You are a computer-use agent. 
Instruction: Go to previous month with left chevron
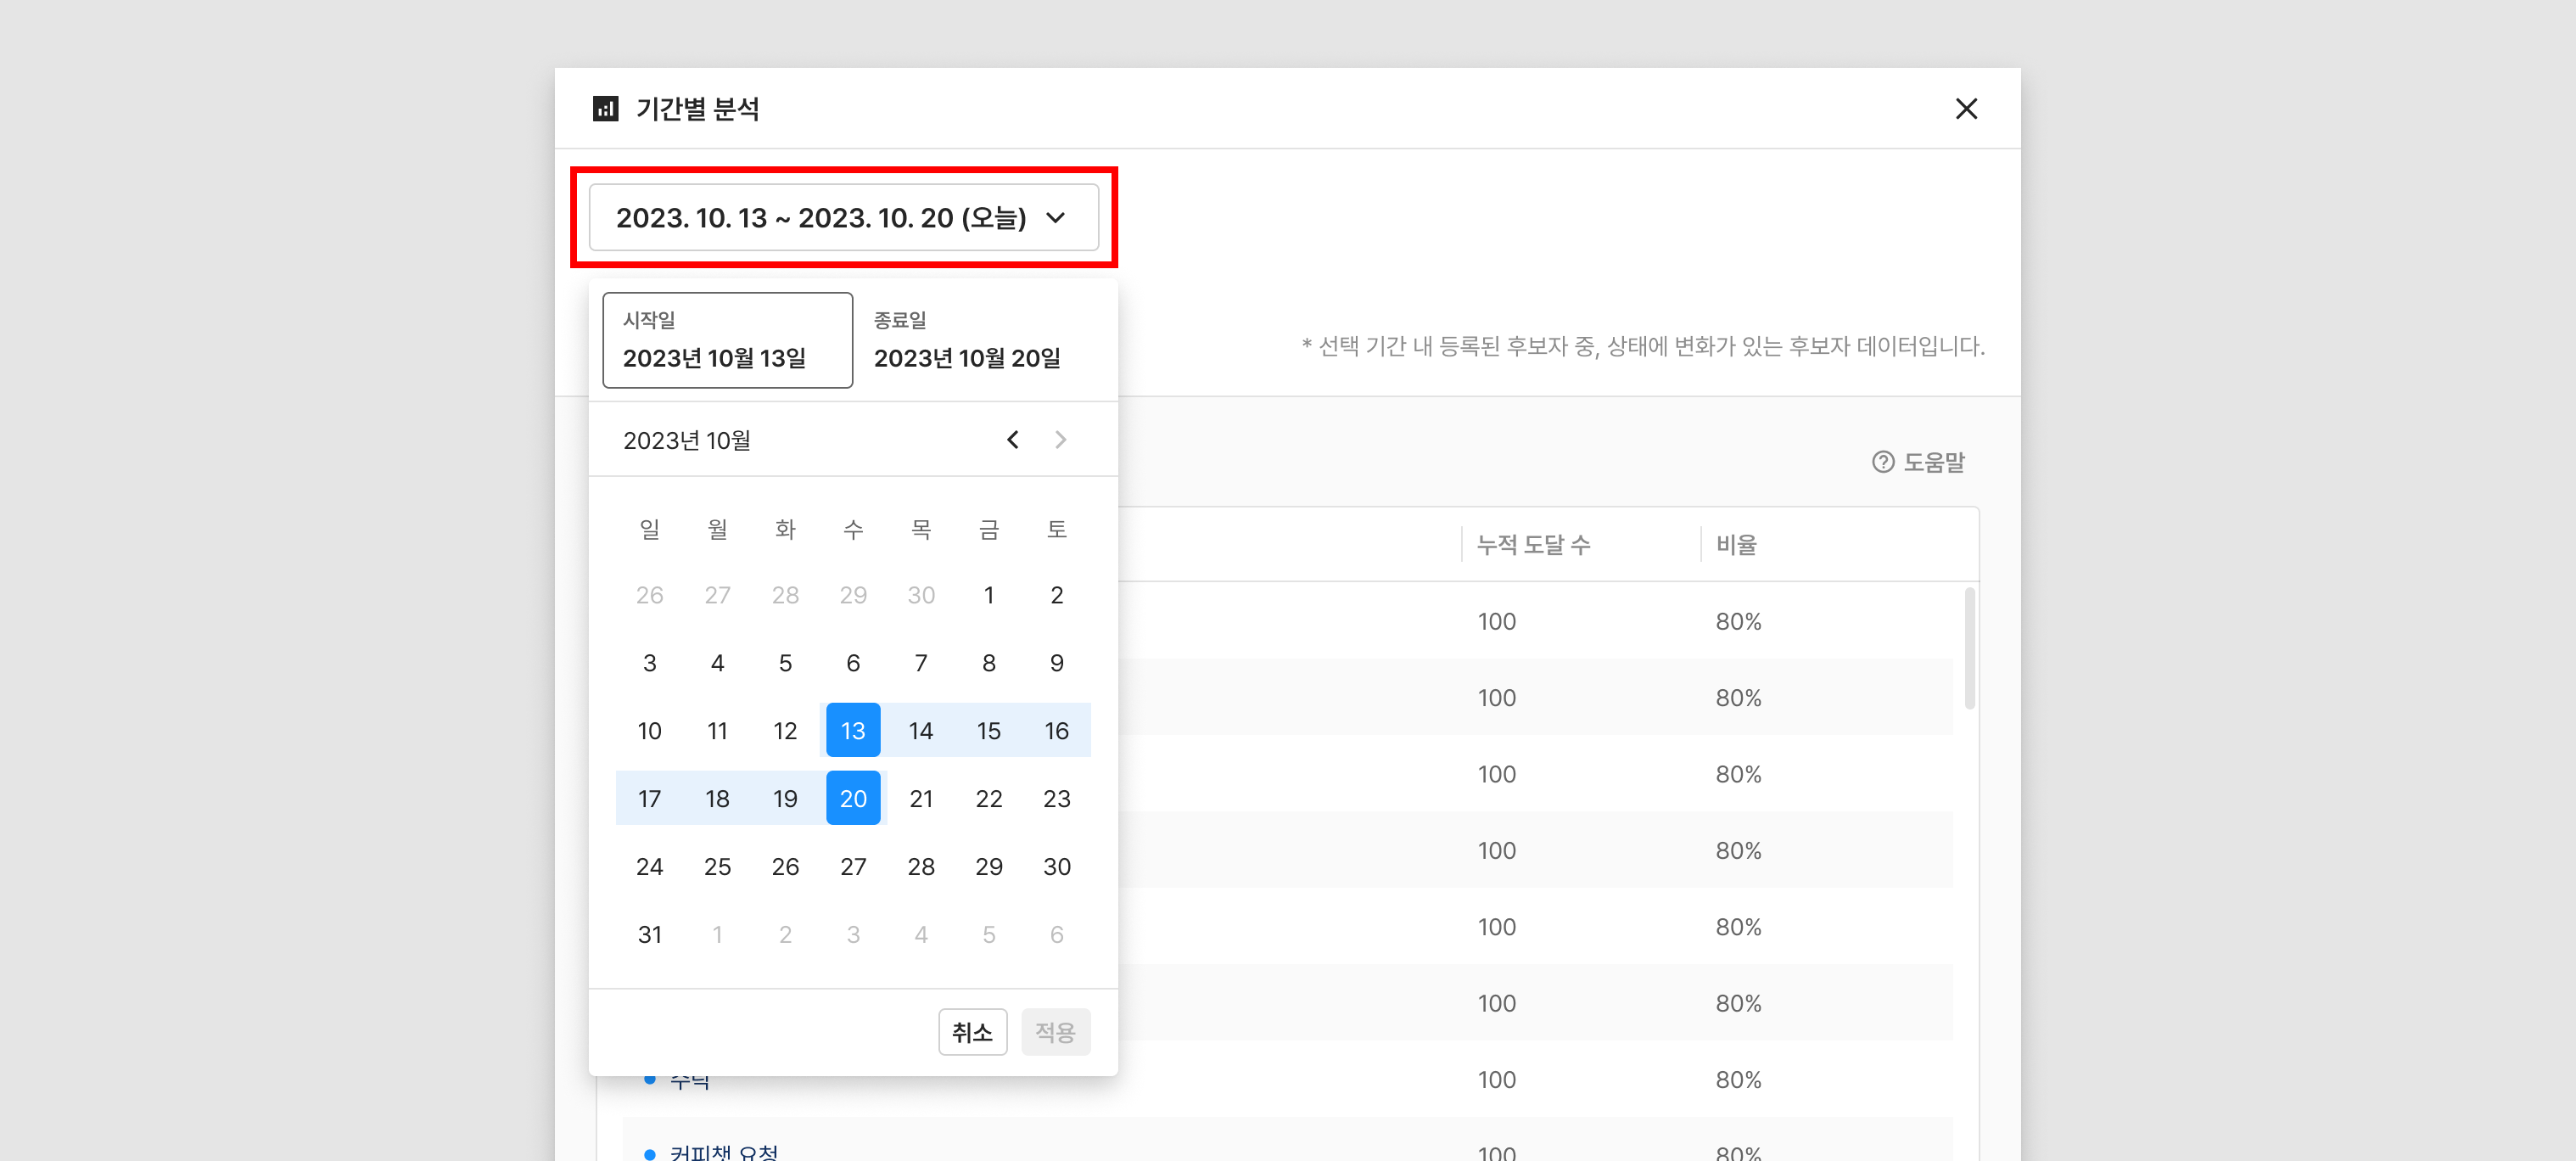tap(1012, 440)
